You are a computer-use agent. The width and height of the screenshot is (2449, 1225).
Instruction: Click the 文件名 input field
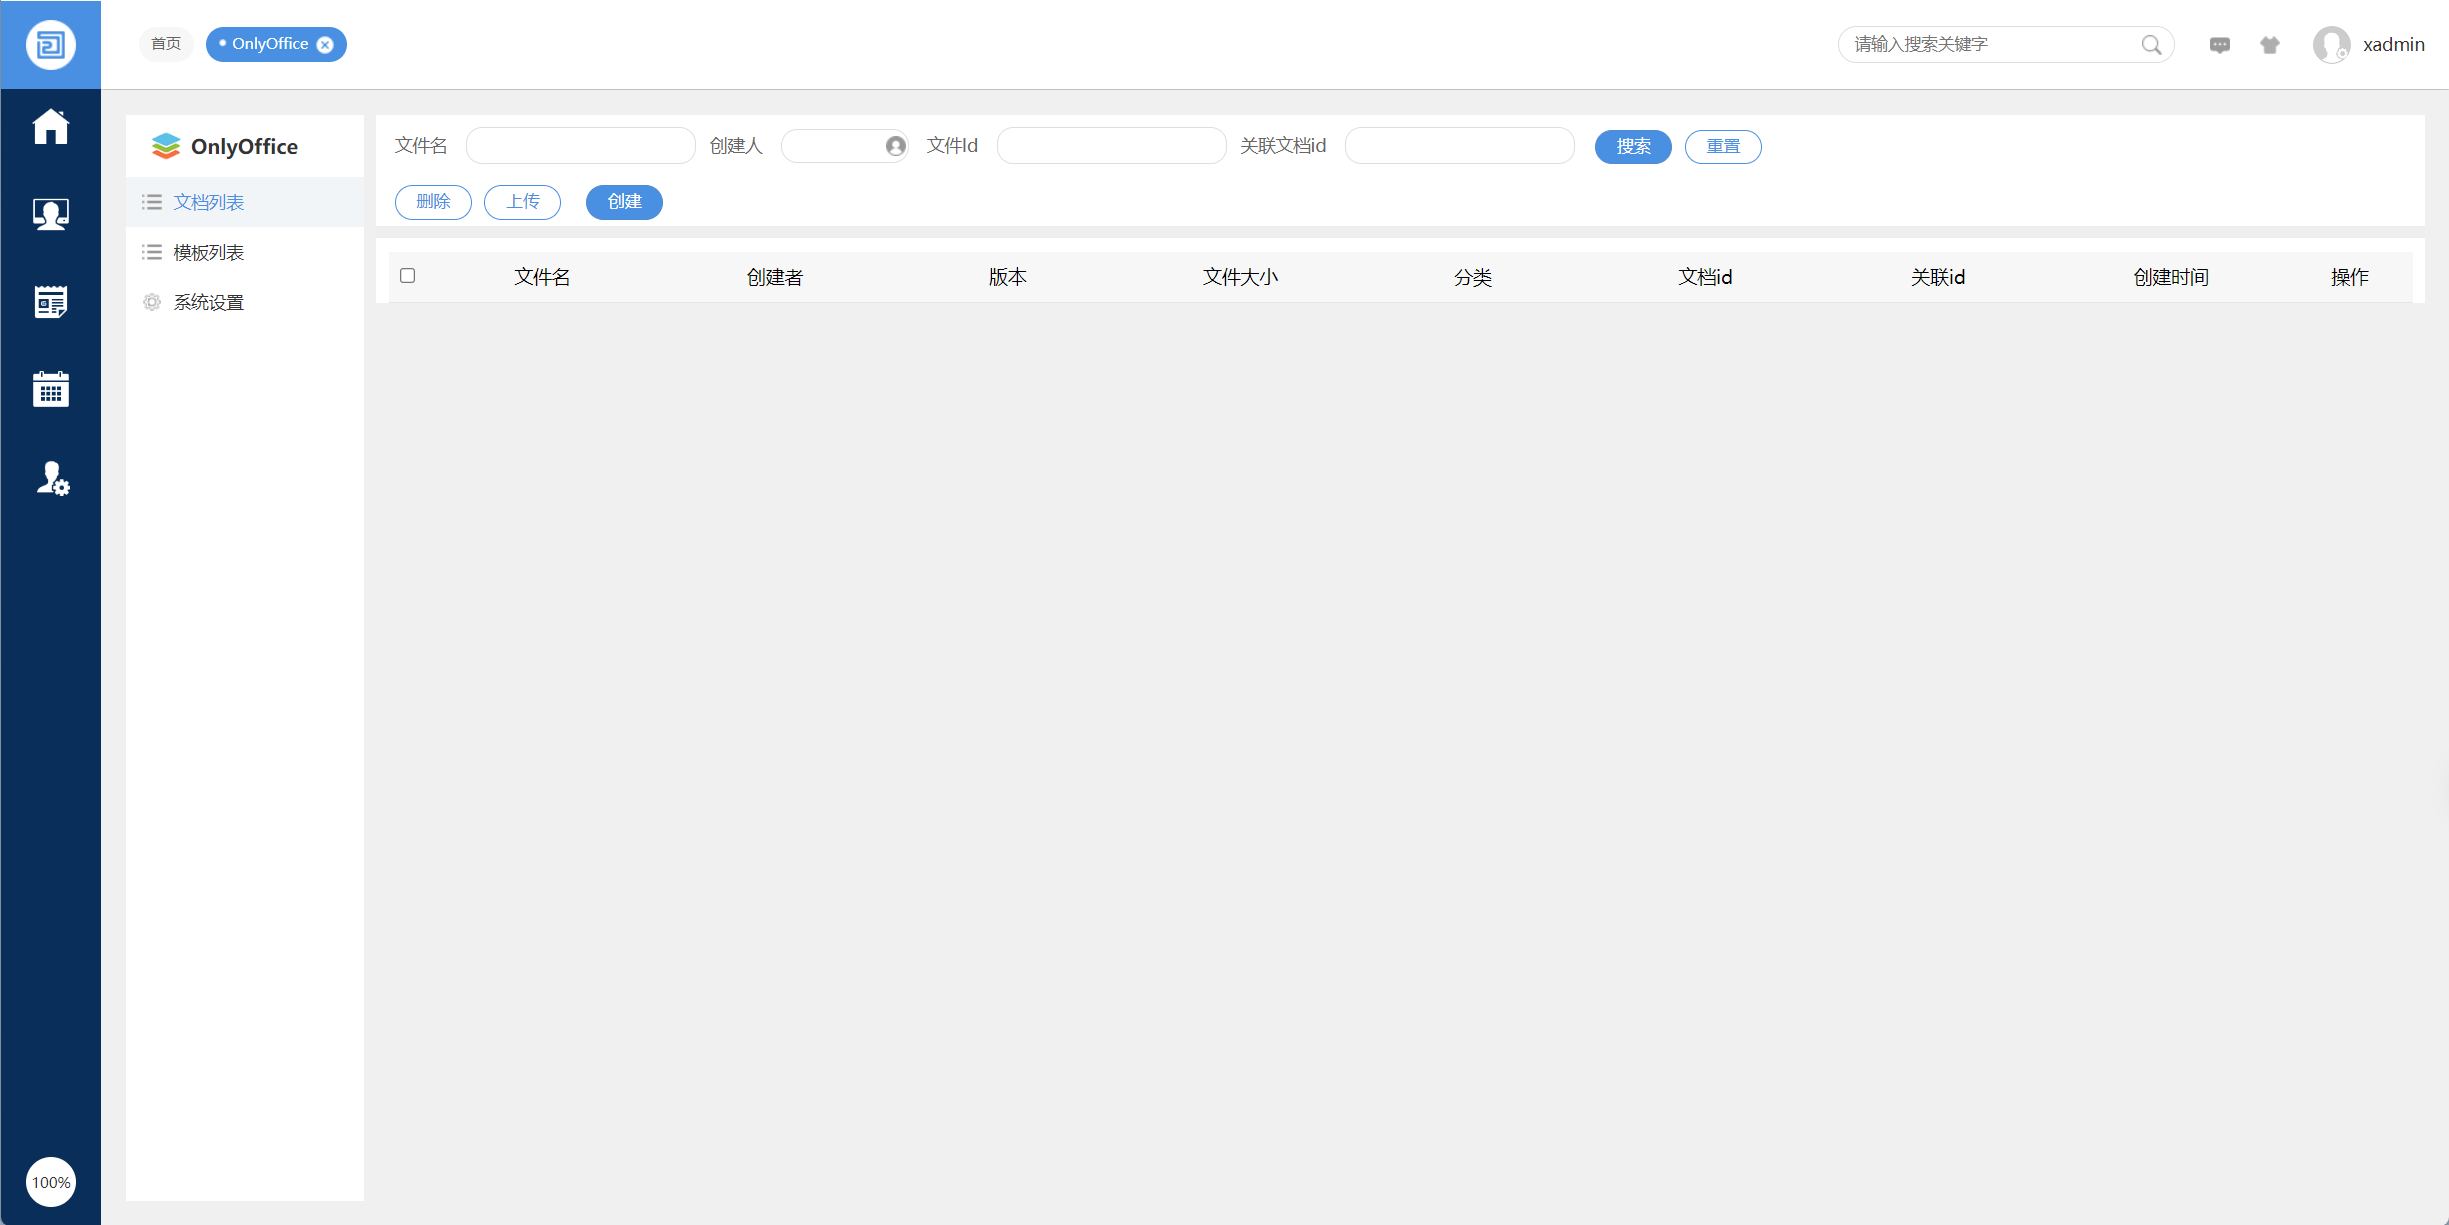(580, 146)
